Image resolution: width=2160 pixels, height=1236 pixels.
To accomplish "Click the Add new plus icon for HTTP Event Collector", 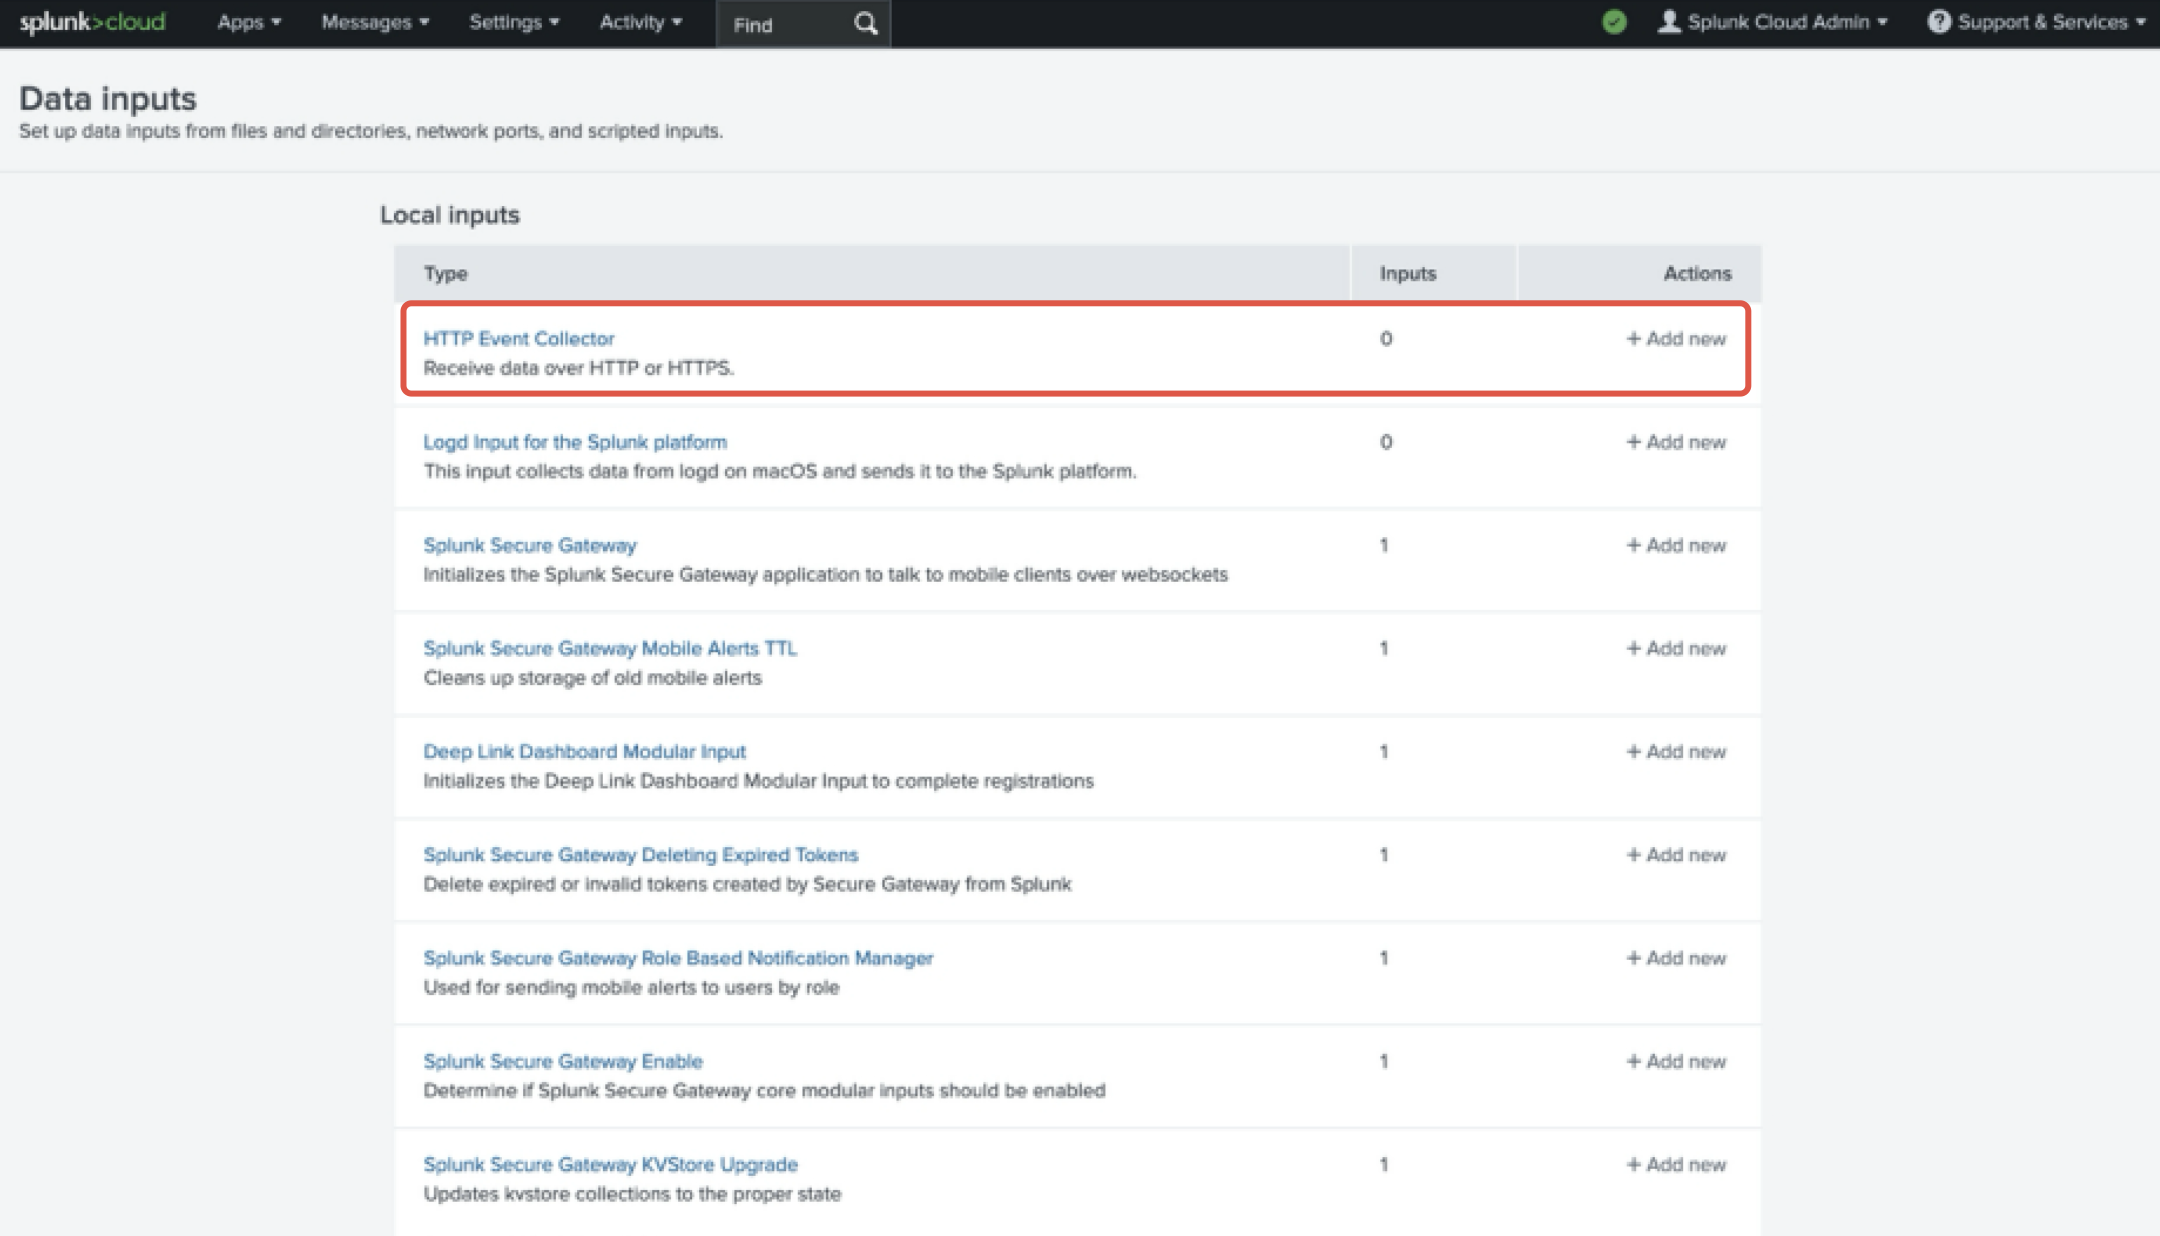I will [1633, 338].
